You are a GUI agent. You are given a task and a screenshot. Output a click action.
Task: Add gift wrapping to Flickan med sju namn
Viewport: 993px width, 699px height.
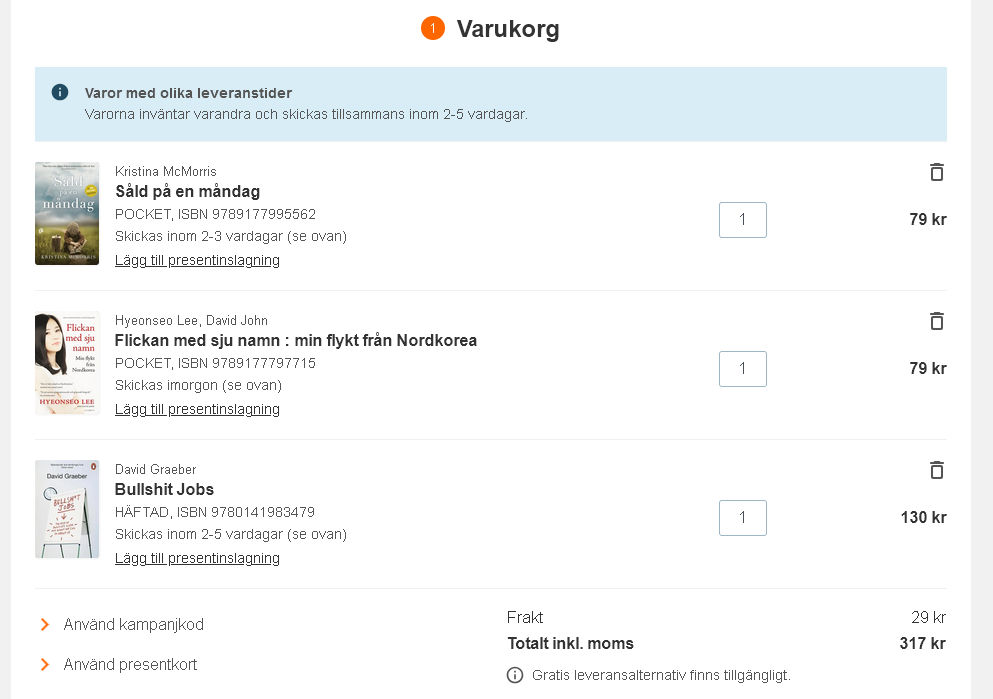pos(197,409)
